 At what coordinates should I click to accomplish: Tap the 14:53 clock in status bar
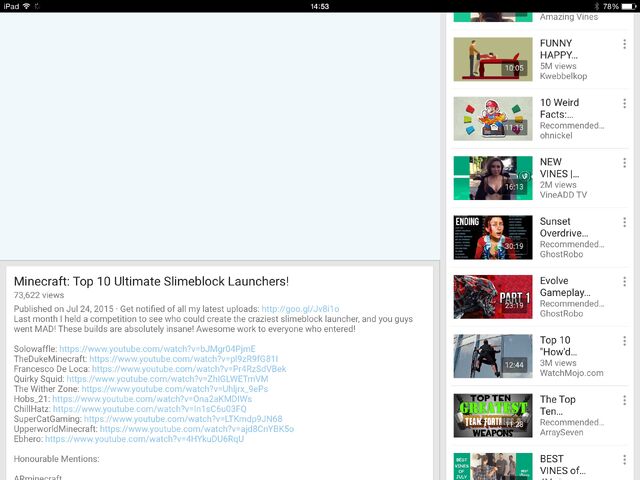pyautogui.click(x=320, y=6)
